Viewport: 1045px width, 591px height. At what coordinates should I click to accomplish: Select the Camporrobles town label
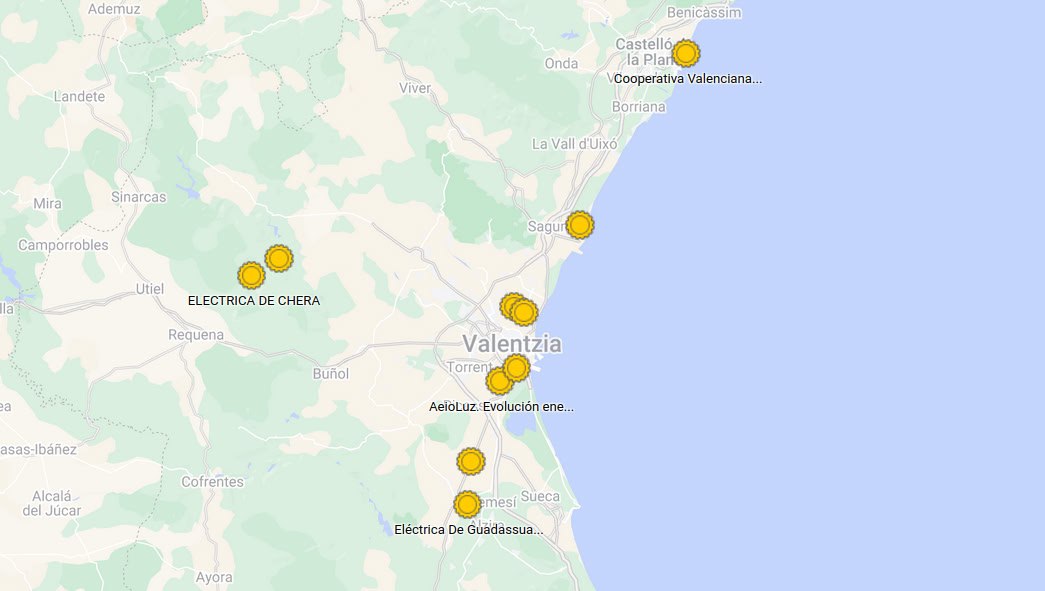click(63, 245)
